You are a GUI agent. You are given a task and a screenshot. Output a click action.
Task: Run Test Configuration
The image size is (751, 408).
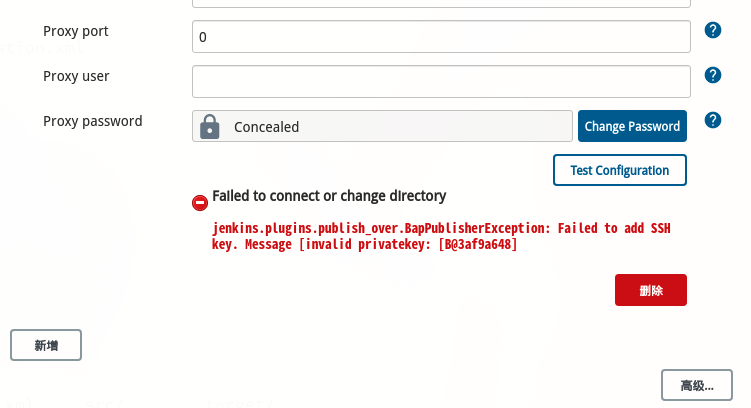click(619, 170)
